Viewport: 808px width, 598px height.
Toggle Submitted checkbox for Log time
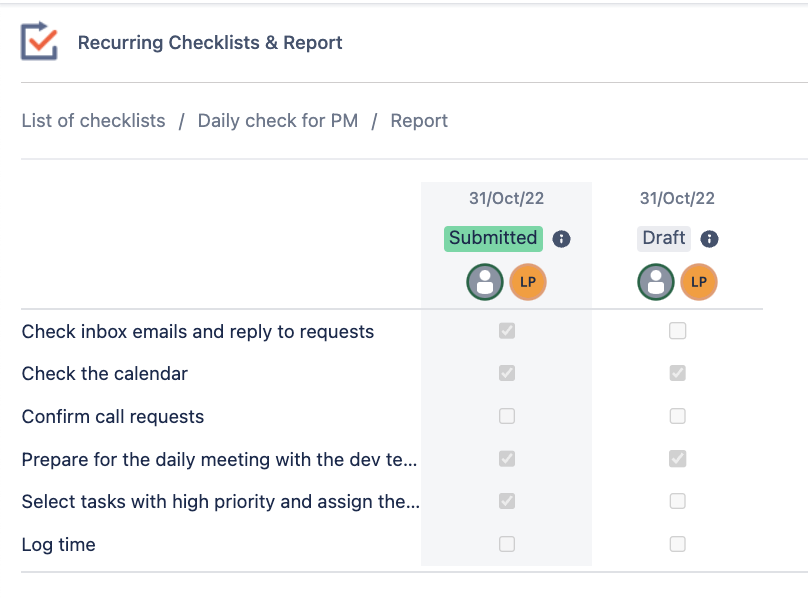click(507, 544)
